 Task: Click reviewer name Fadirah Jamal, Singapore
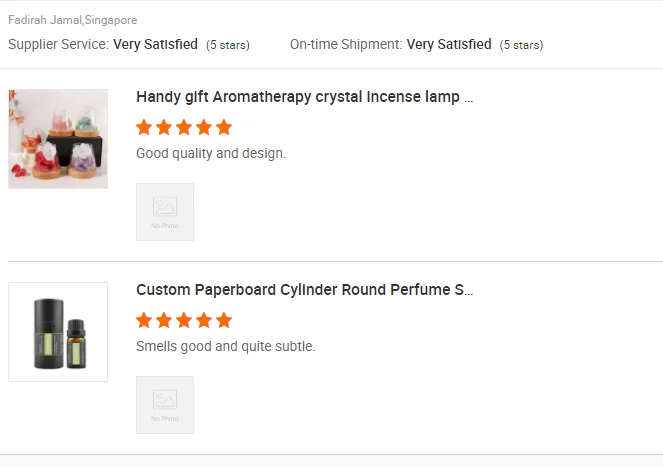(73, 20)
